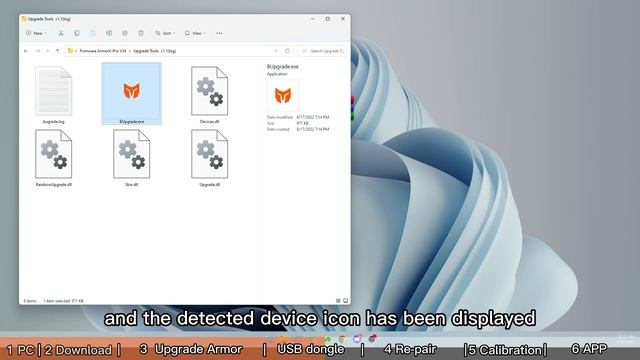640x360 pixels.
Task: Click BUpgrade.exe preview icon in details pane
Action: point(283,96)
